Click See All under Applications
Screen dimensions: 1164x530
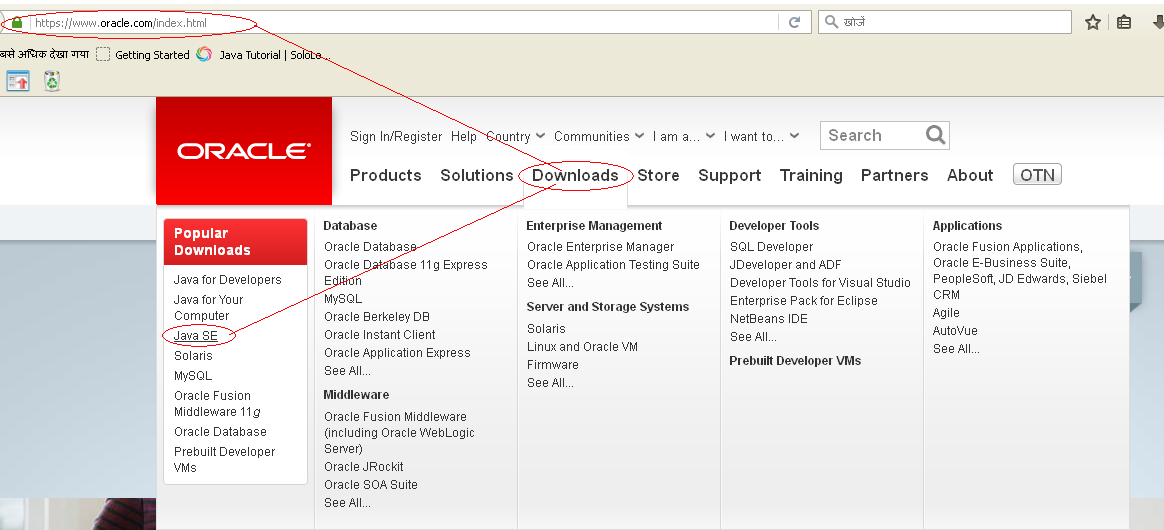pyautogui.click(x=955, y=348)
